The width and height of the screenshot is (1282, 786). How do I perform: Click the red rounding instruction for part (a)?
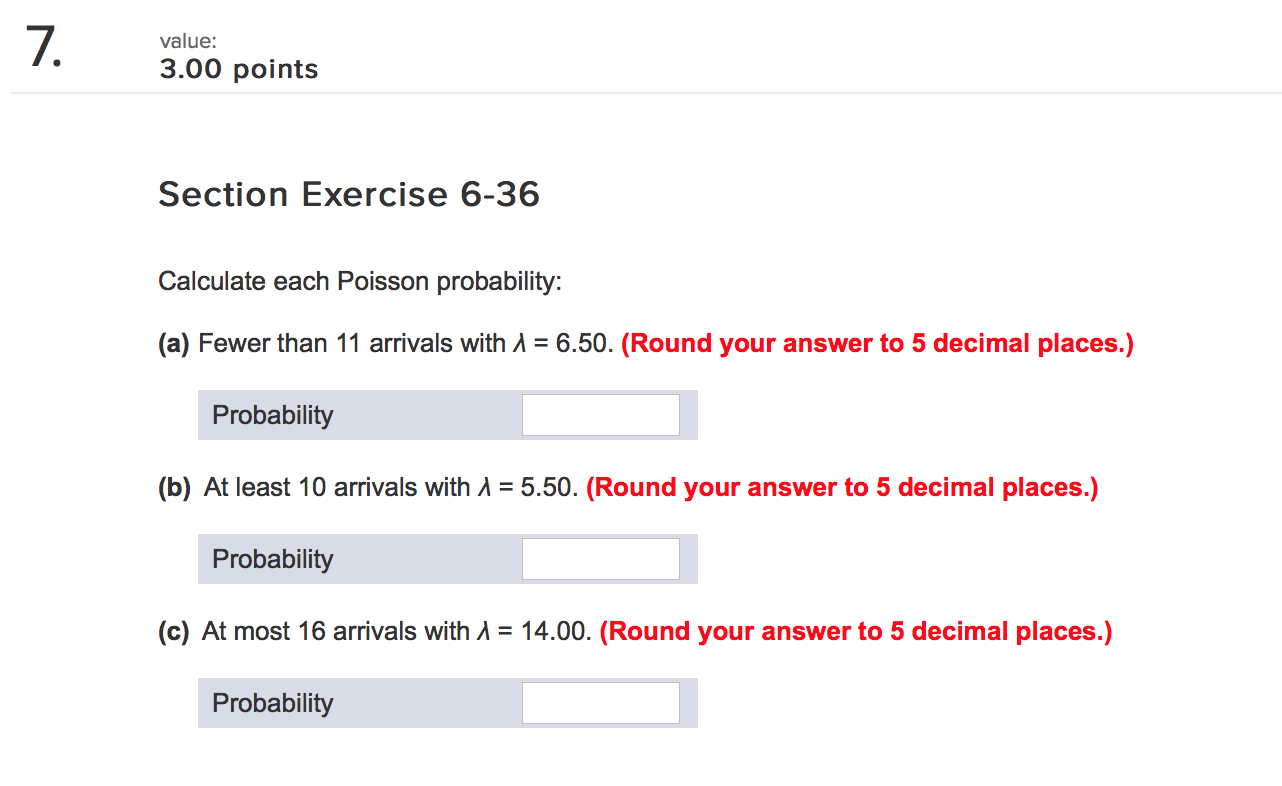point(877,343)
